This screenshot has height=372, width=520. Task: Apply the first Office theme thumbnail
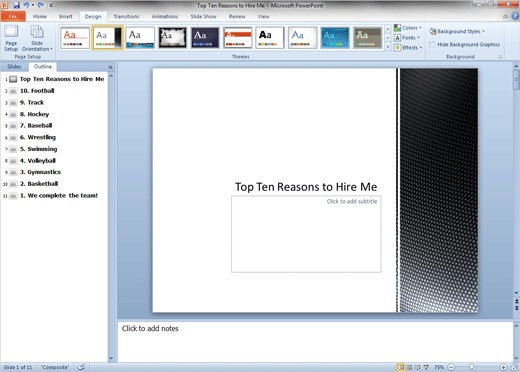75,38
